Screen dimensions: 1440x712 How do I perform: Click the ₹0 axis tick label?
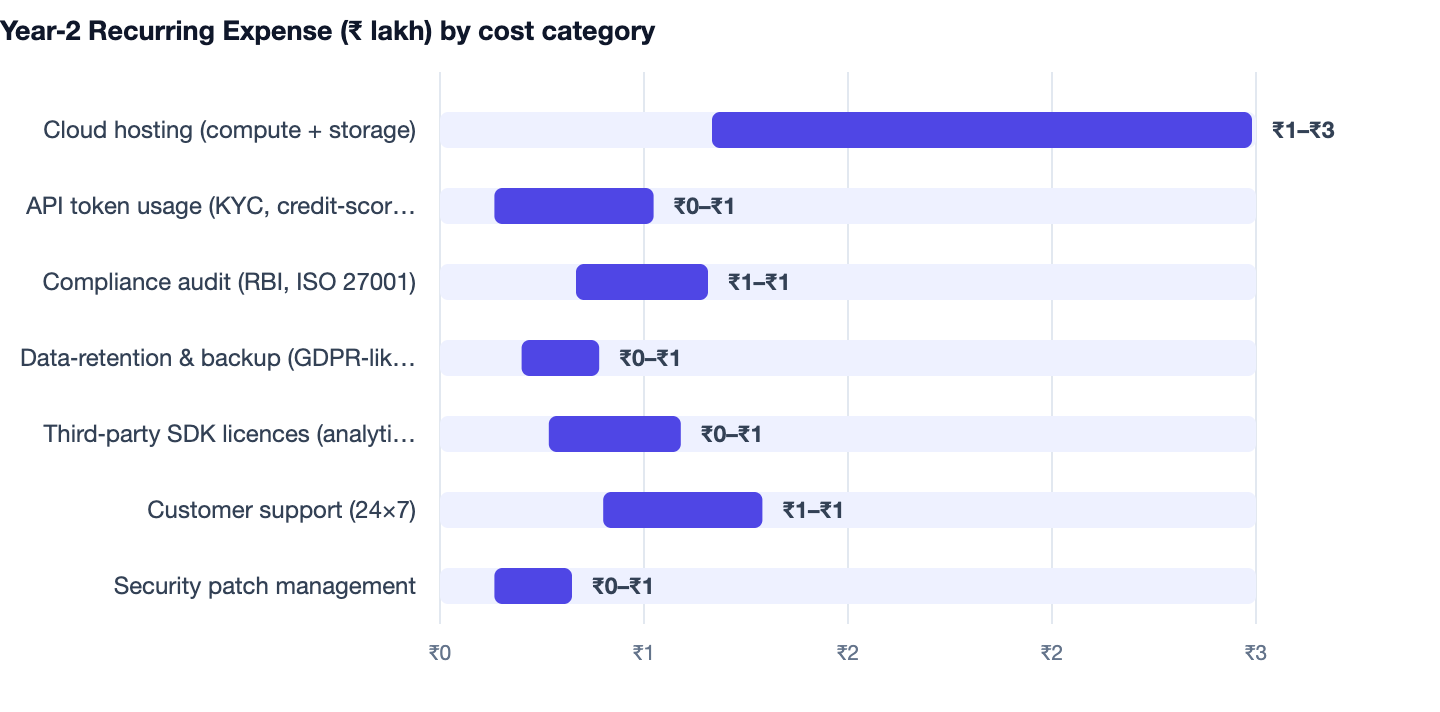(440, 653)
